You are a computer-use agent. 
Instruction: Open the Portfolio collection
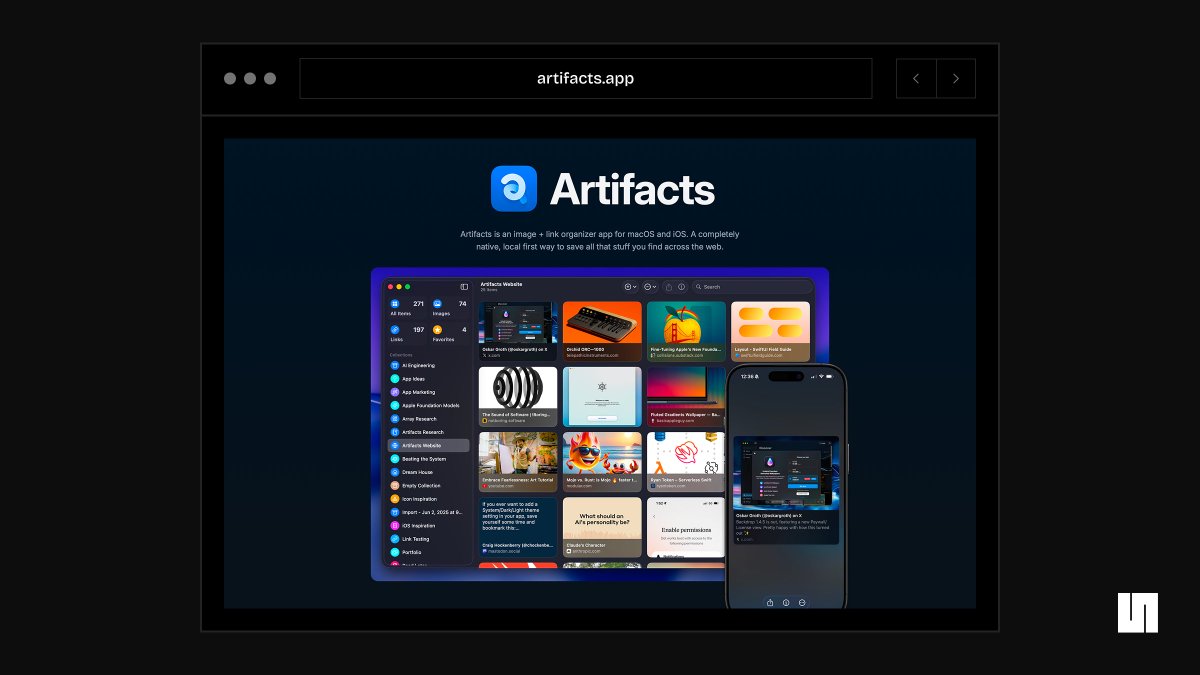pos(428,552)
